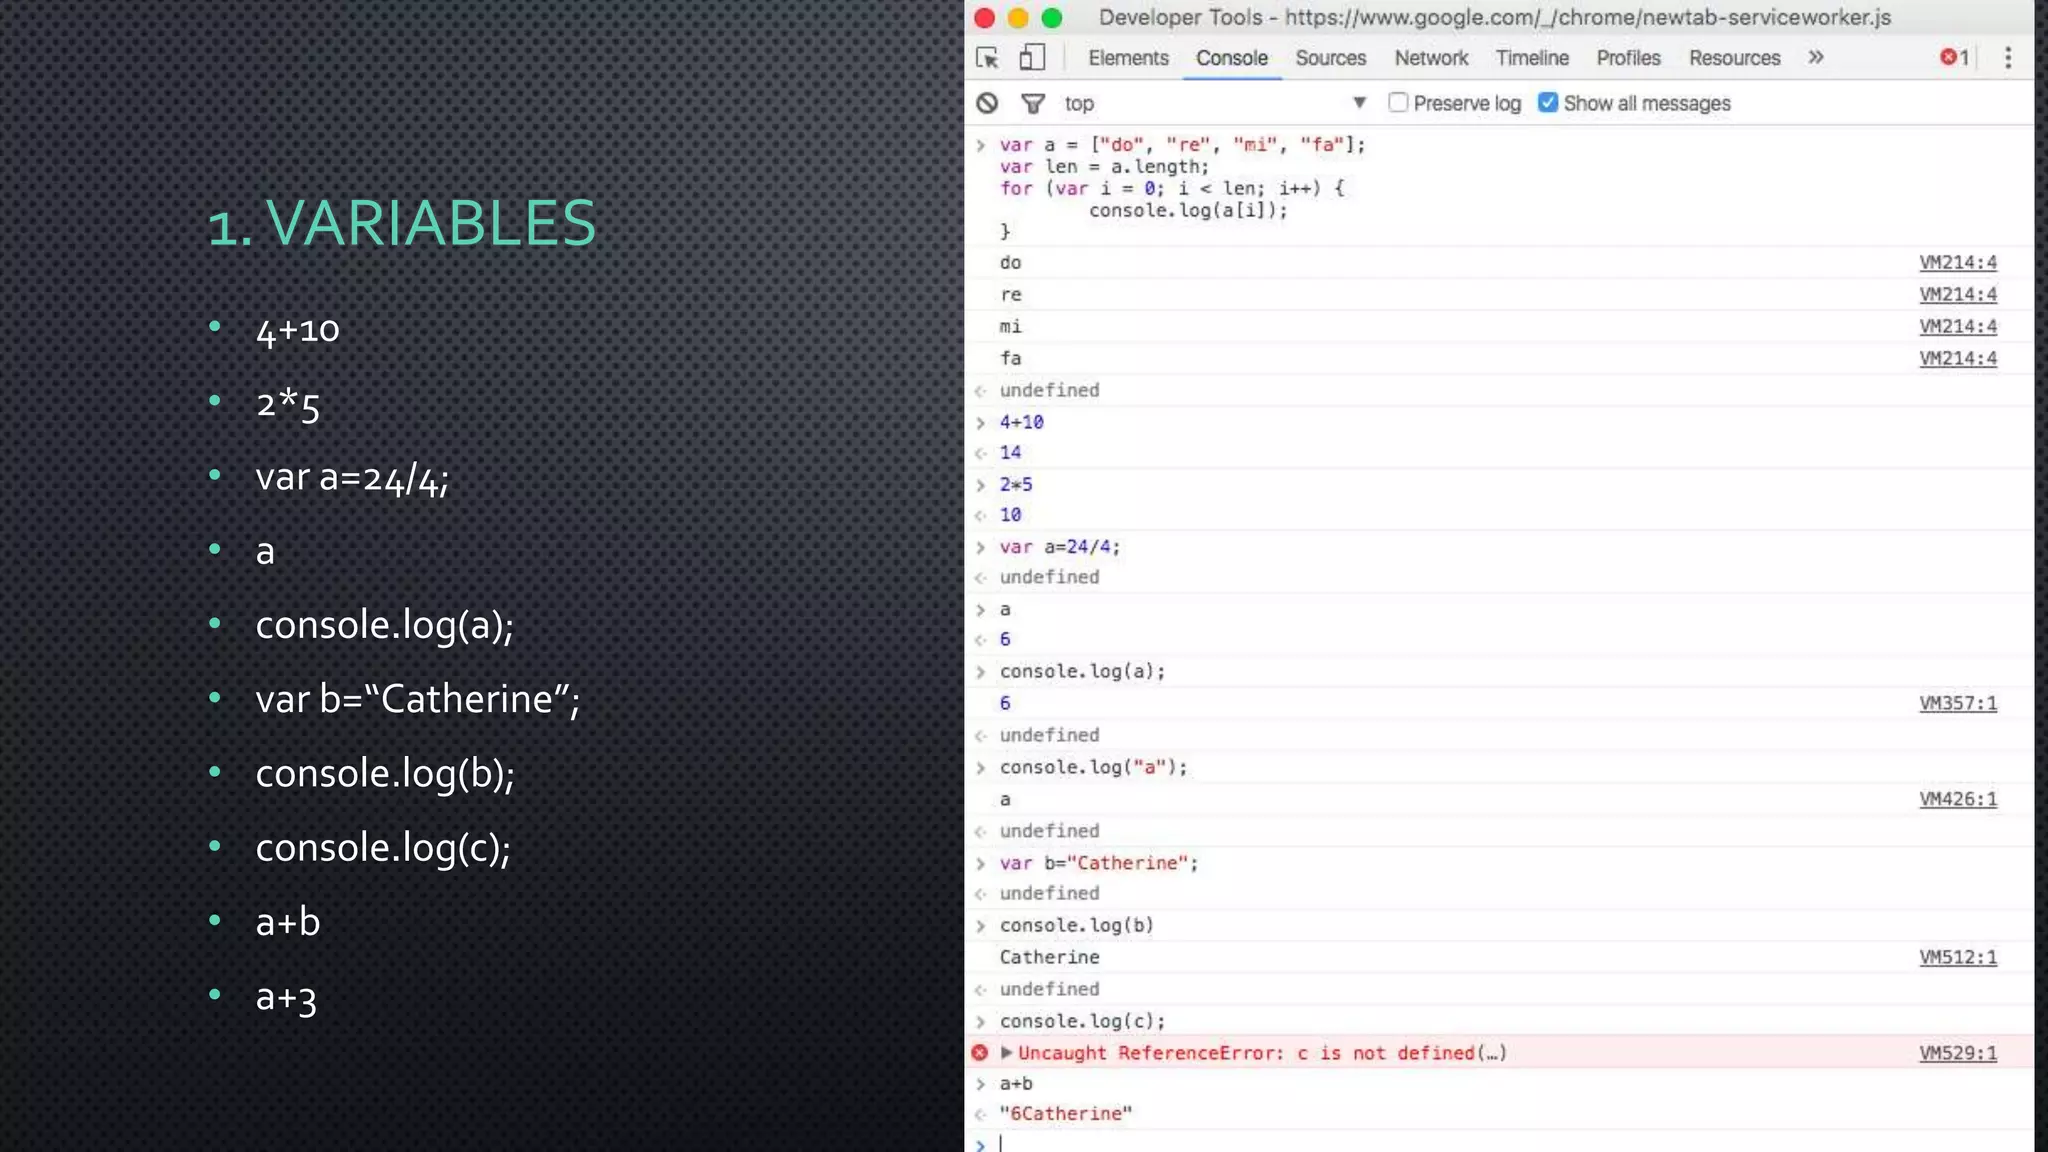Open VM214:4 link beside 're' output
Image resolution: width=2048 pixels, height=1152 pixels.
[x=1958, y=294]
